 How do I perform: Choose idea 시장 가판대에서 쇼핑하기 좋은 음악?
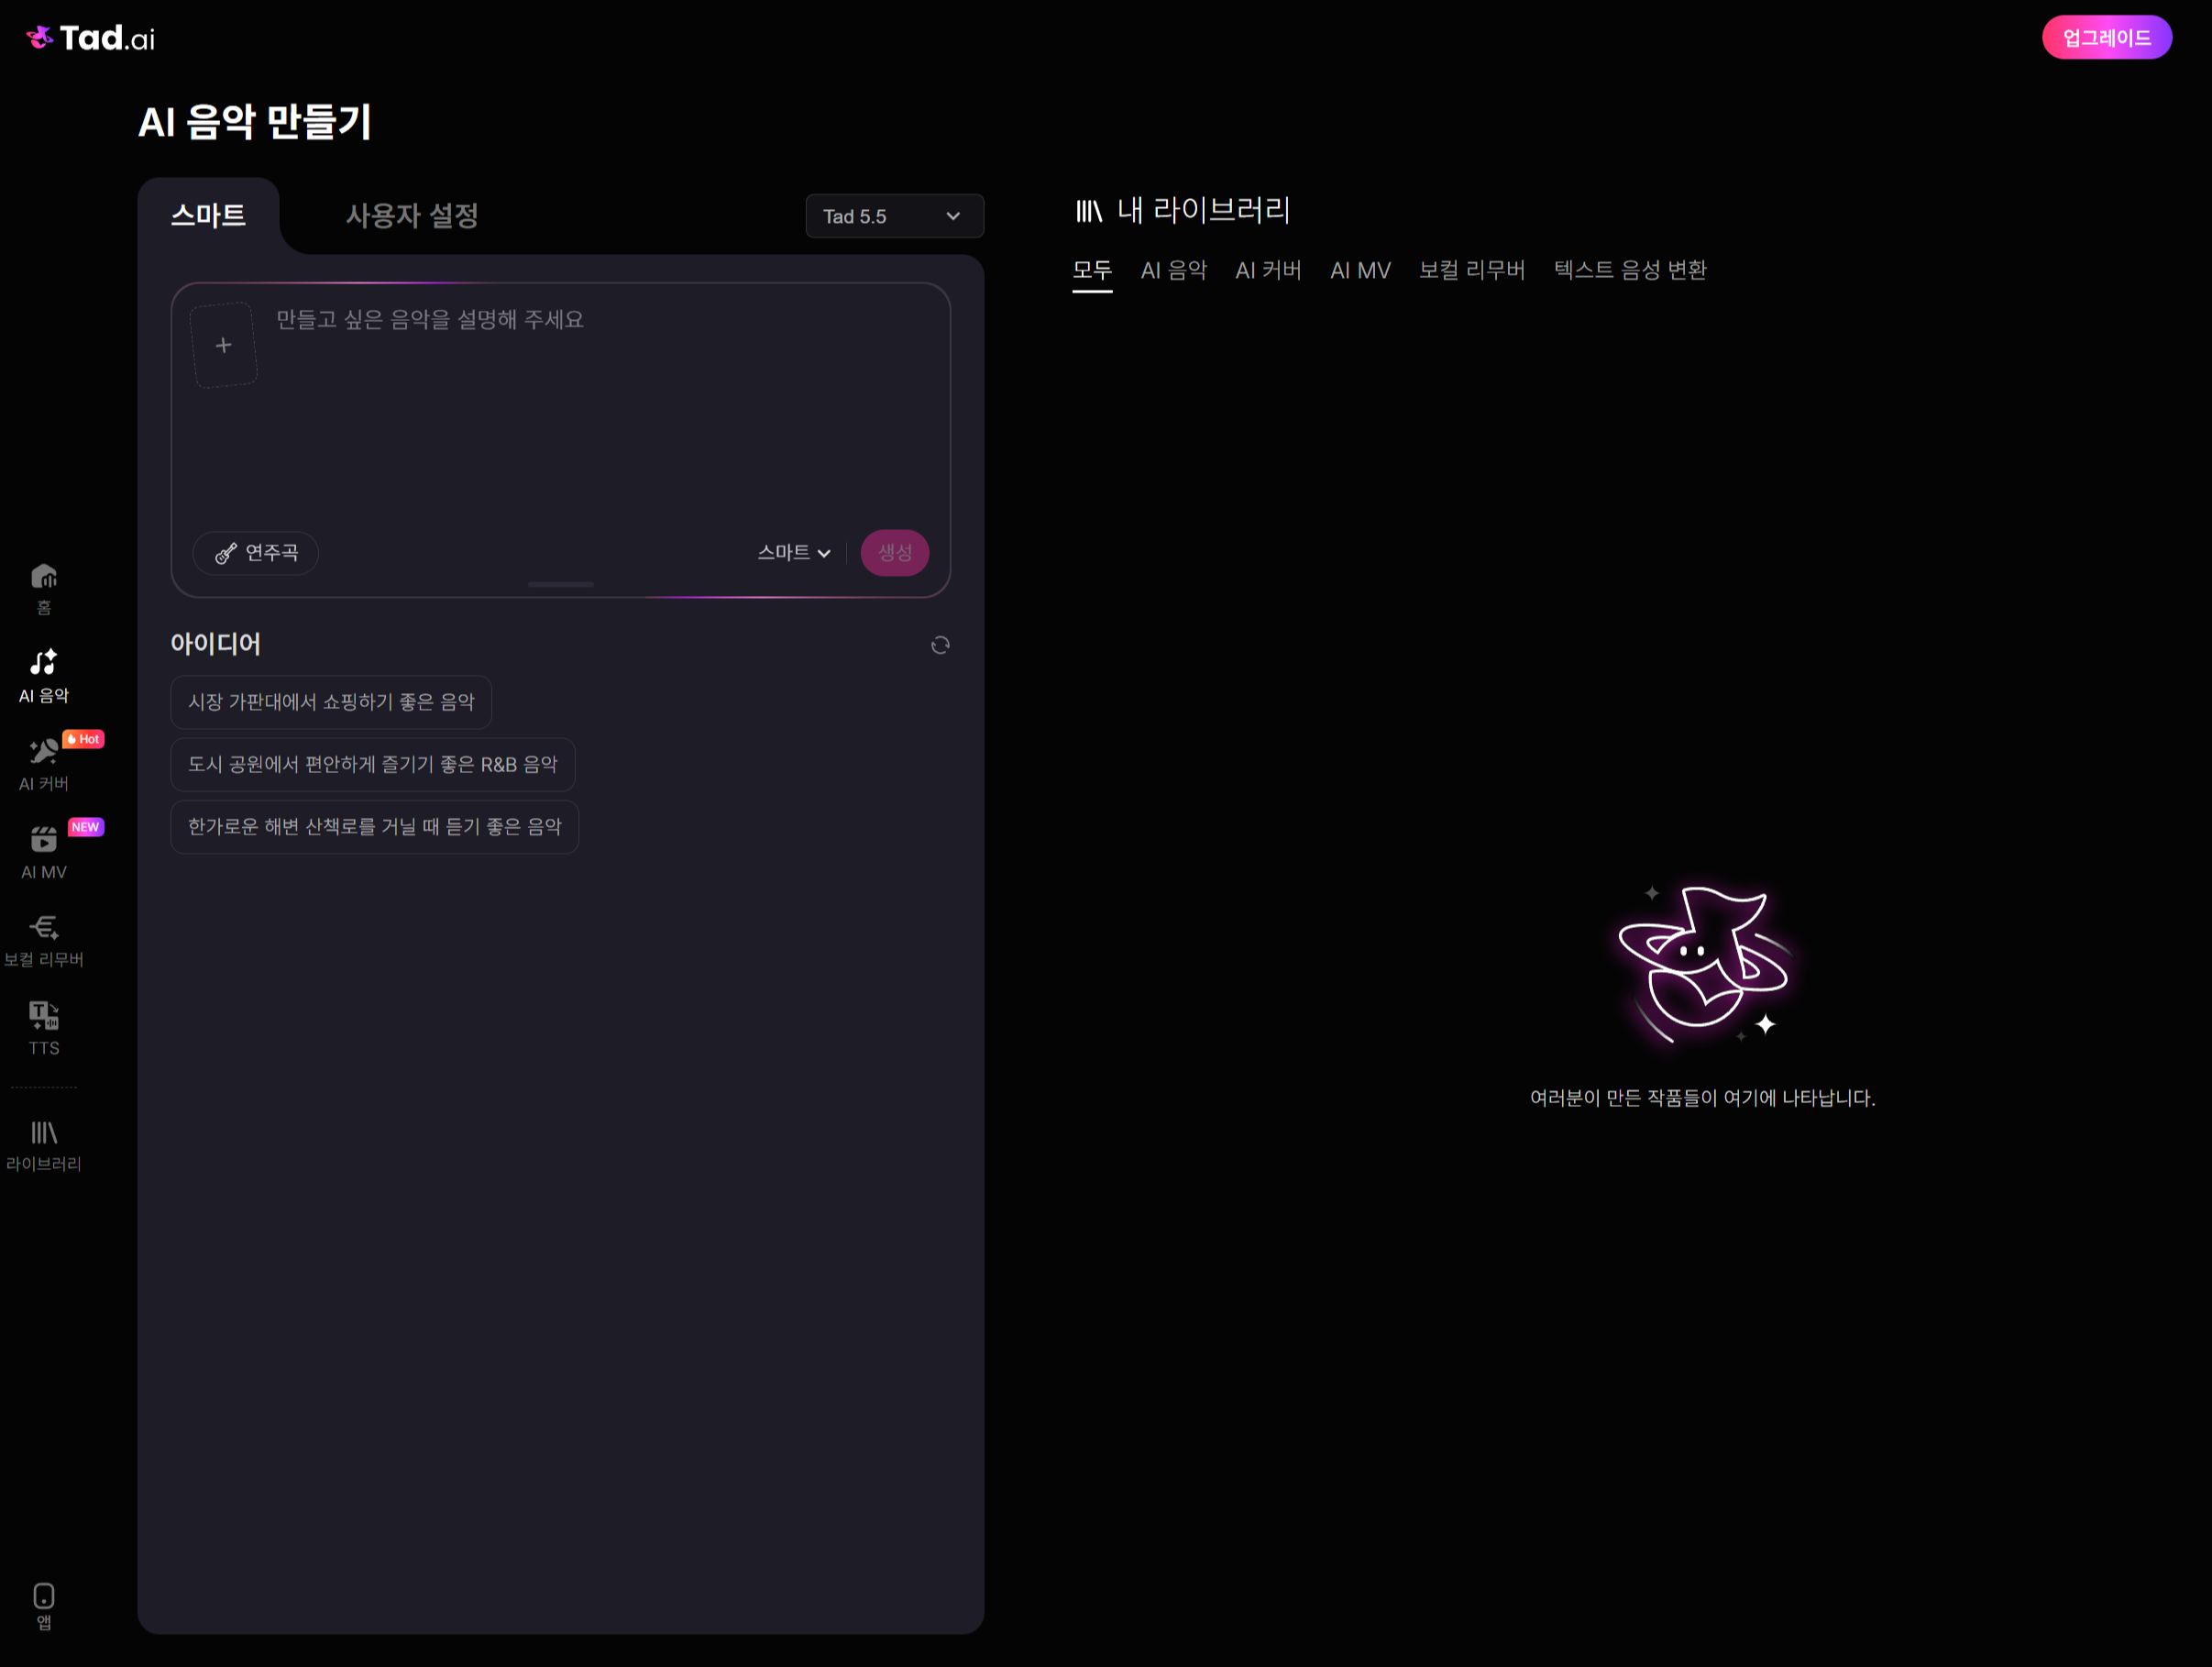(331, 702)
